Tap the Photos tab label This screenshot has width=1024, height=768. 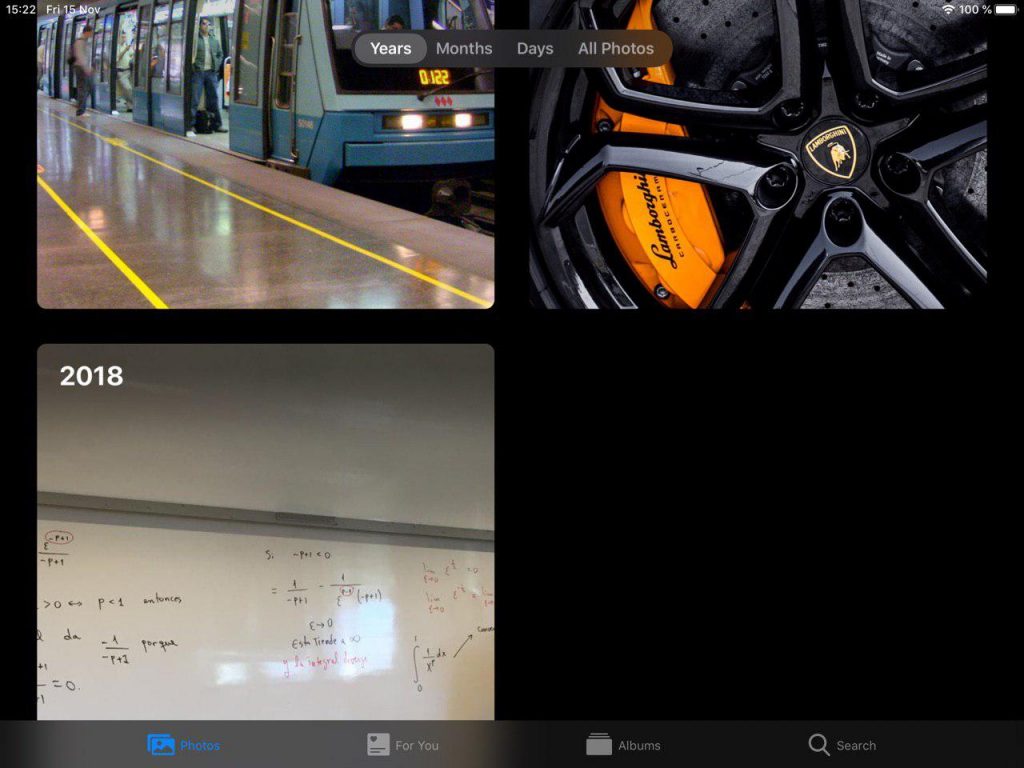200,746
